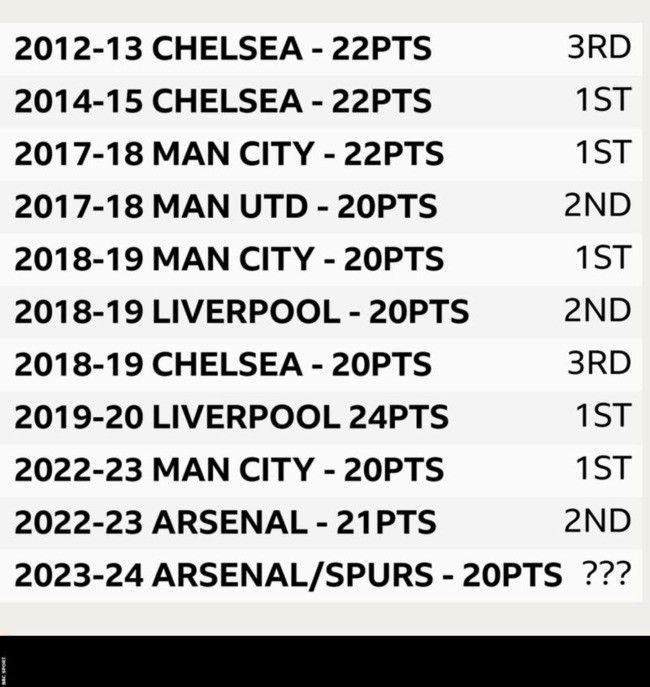
Task: Click 2ND finish beside 2022-23 Arsenal
Action: coord(597,520)
